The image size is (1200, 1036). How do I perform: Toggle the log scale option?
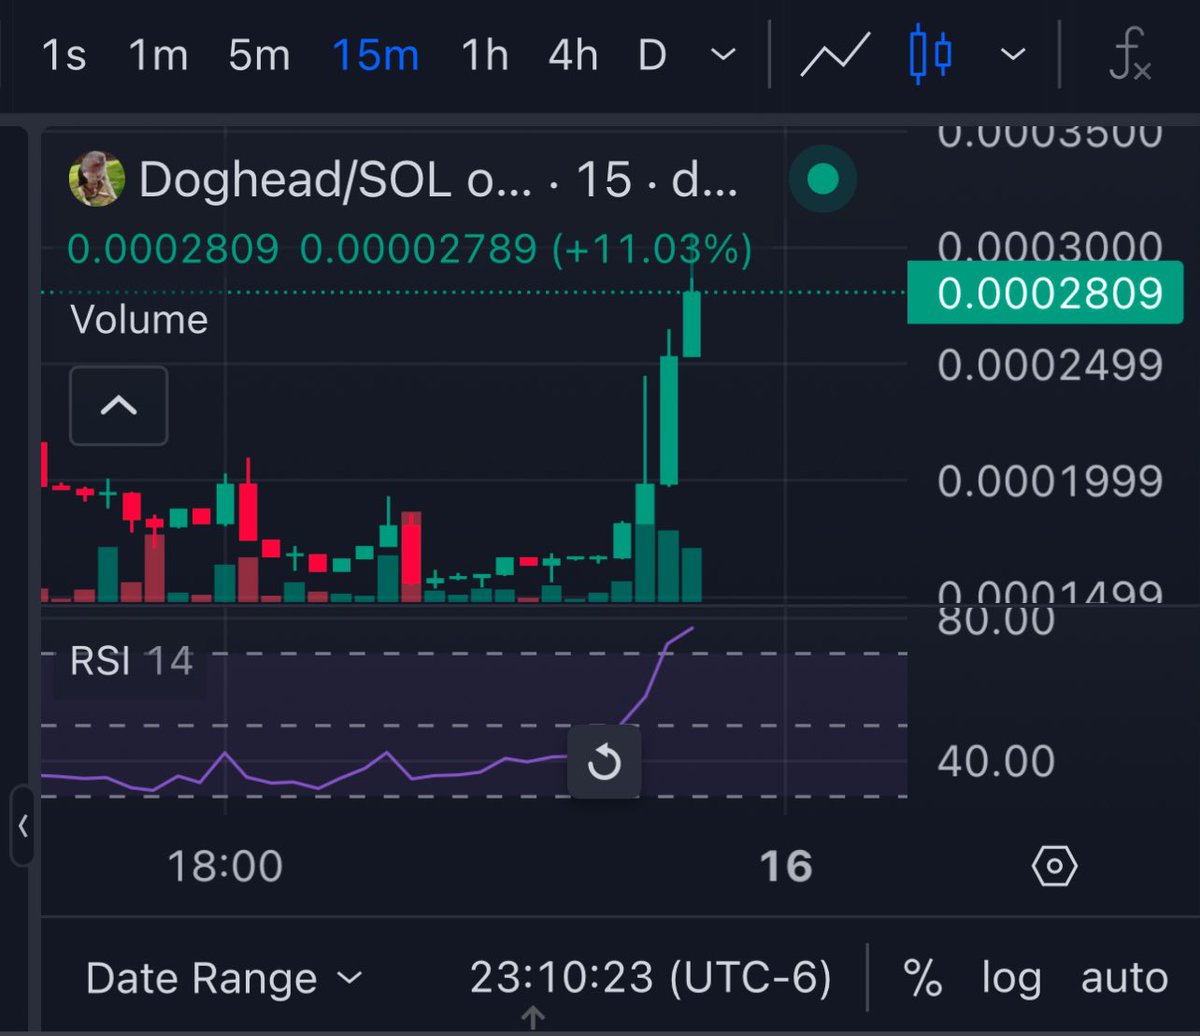[1011, 980]
